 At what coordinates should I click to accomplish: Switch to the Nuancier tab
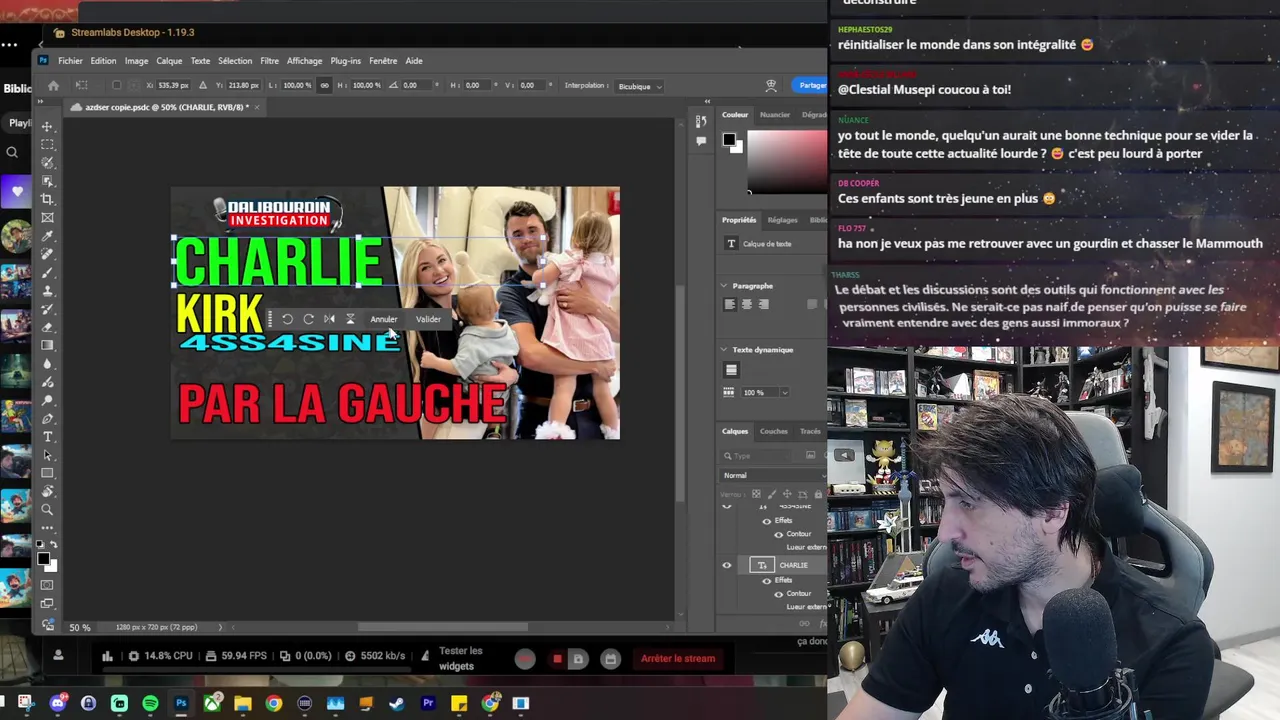click(x=775, y=115)
